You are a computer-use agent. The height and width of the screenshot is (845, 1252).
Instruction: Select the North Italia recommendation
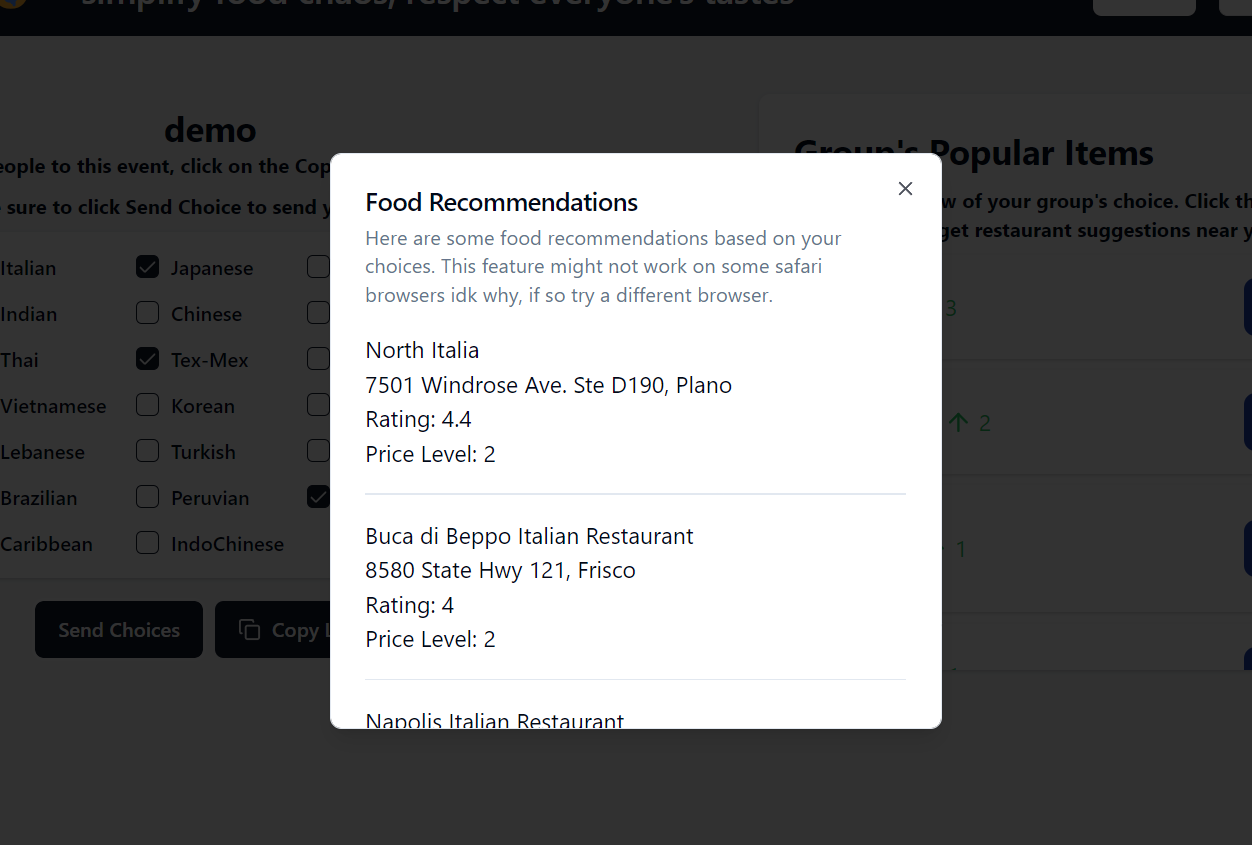(422, 350)
